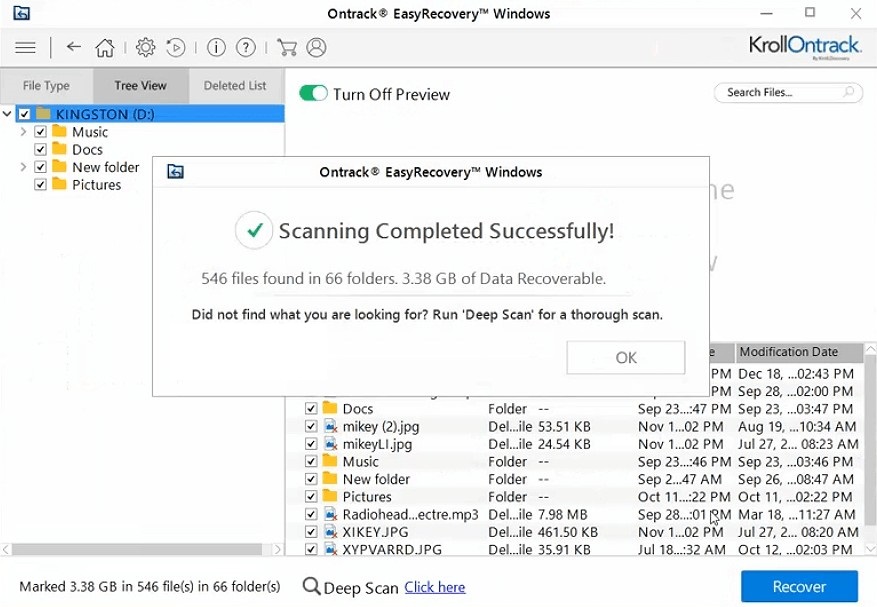Screen dimensions: 877x607
Task: Click the file list vertical scrollbar
Action: (870, 439)
